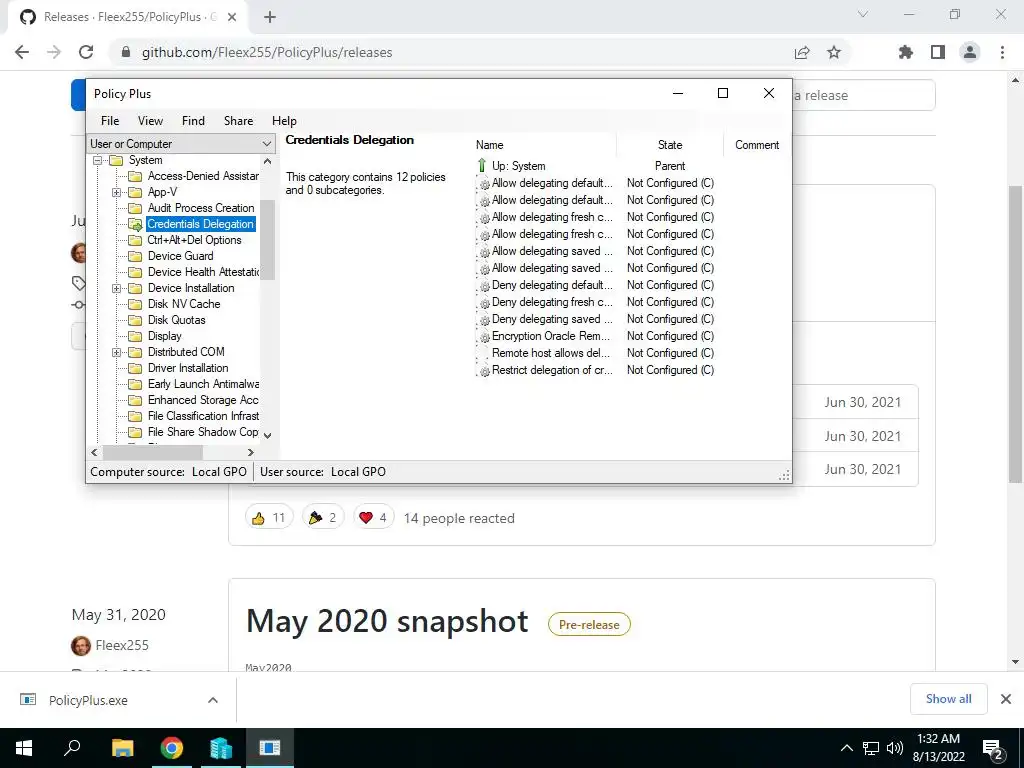This screenshot has height=768, width=1024.
Task: Click tree scrollbar up arrow
Action: tap(268, 161)
